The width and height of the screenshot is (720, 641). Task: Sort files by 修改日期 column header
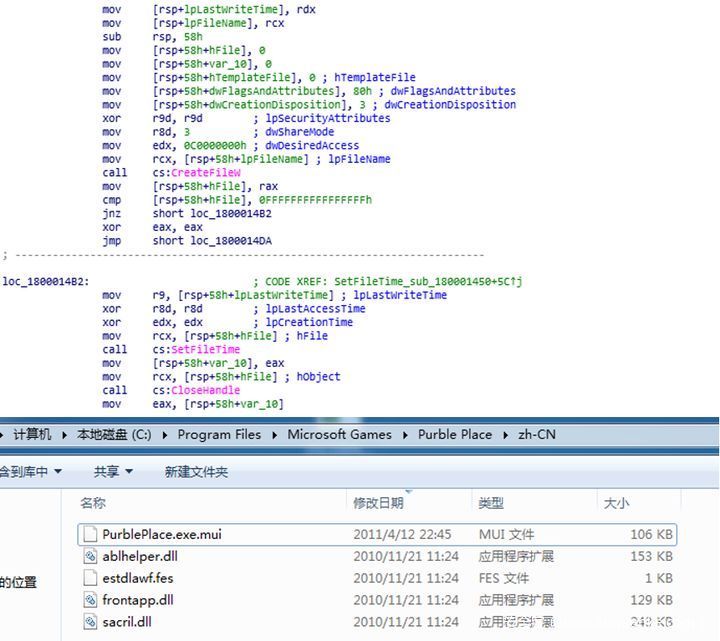378,503
